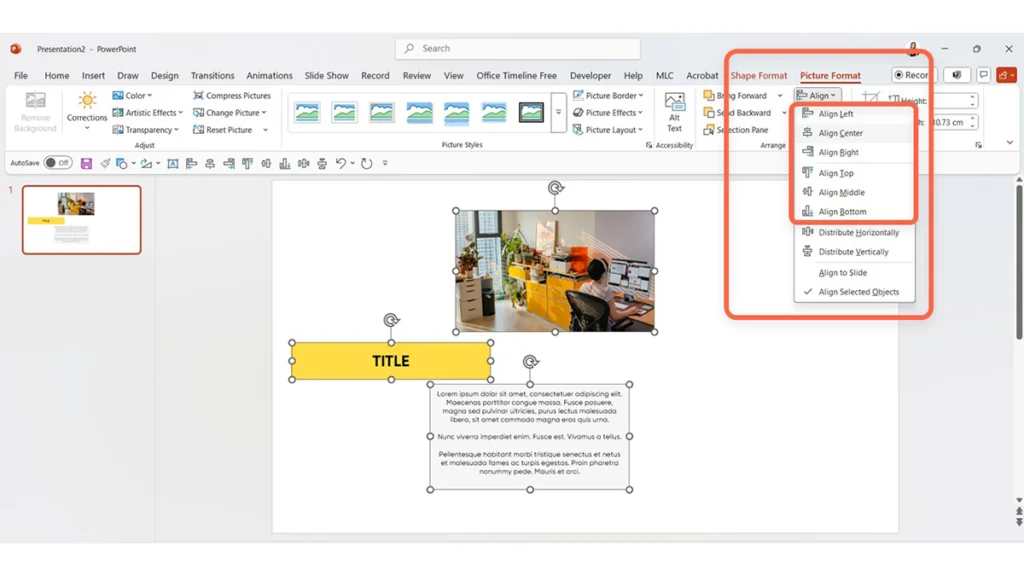Screen dimensions: 1024x576
Task: Open Customize Quick Access Toolbar dropdown
Action: pyautogui.click(x=385, y=163)
